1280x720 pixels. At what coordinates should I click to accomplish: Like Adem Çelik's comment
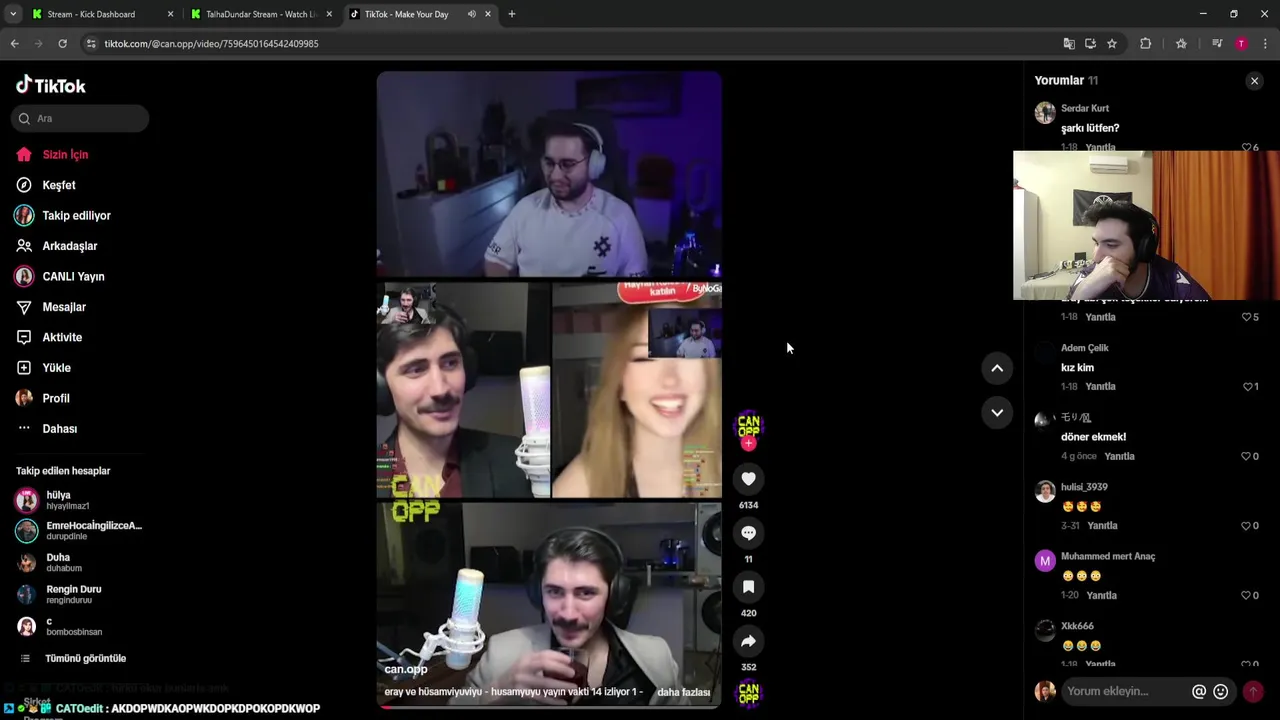1247,387
